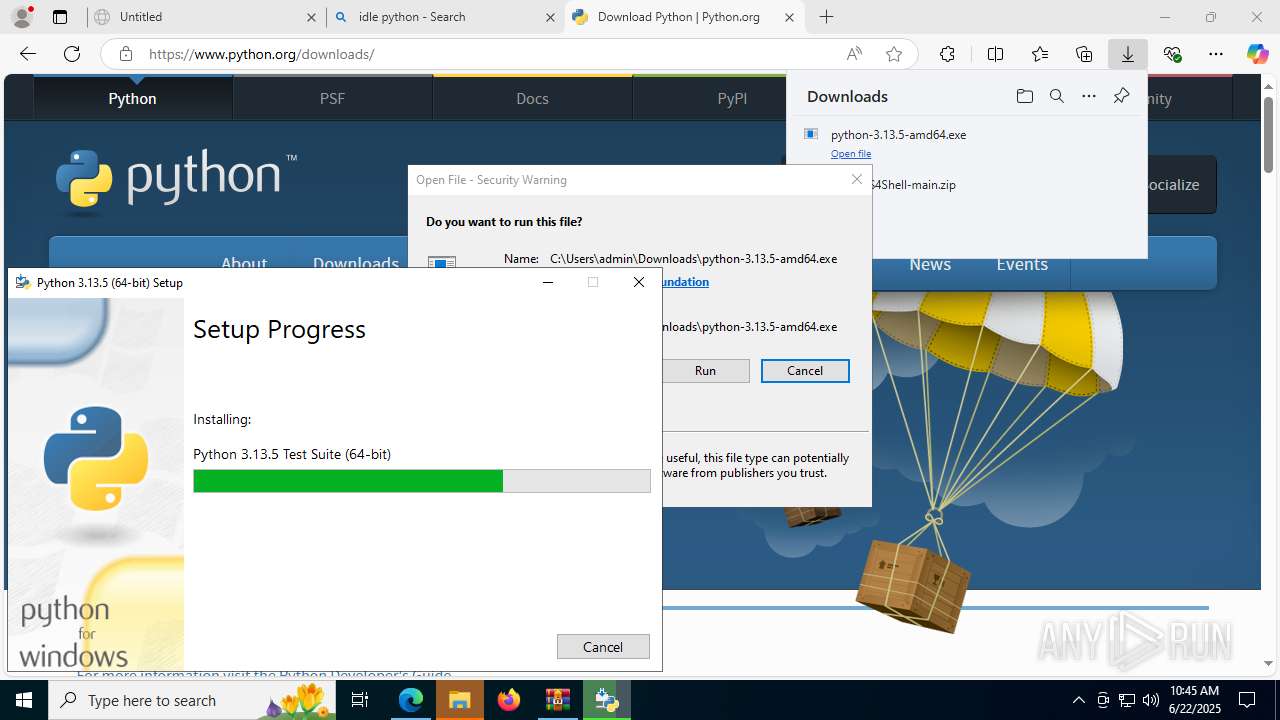Open Browser essentials heart icon
This screenshot has height=720, width=1280.
coord(1173,54)
